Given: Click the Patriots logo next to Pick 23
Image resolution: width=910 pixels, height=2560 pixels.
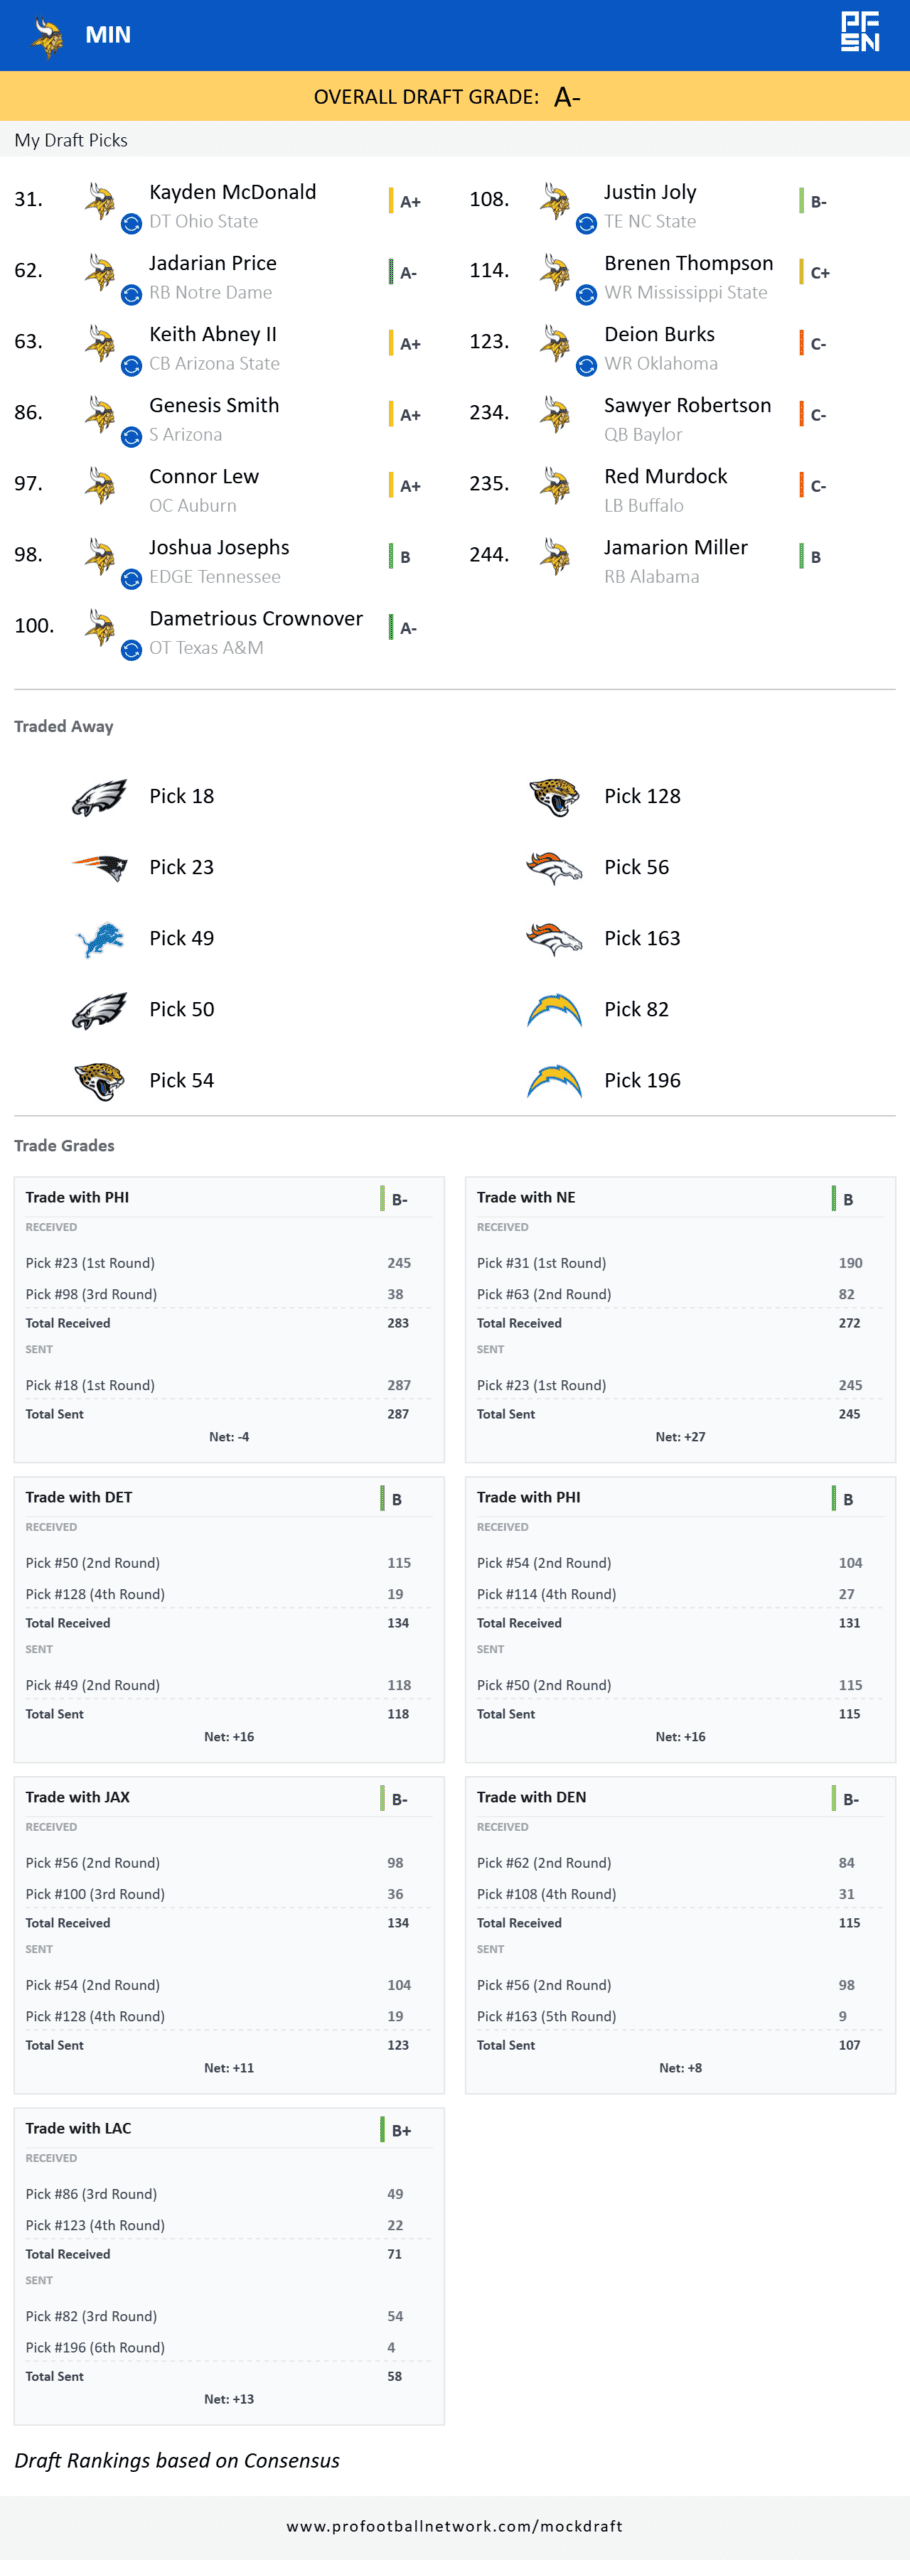Looking at the screenshot, I should point(99,867).
